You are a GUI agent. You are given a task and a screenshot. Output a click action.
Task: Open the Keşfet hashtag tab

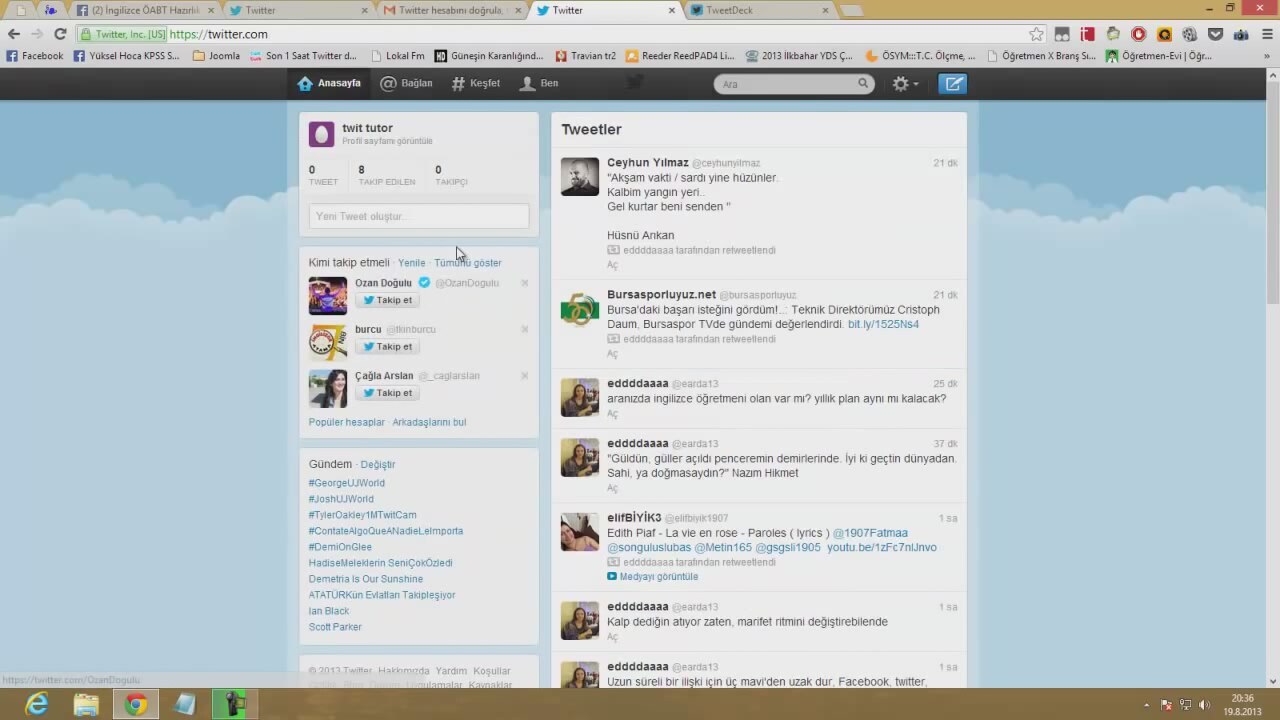(x=475, y=84)
